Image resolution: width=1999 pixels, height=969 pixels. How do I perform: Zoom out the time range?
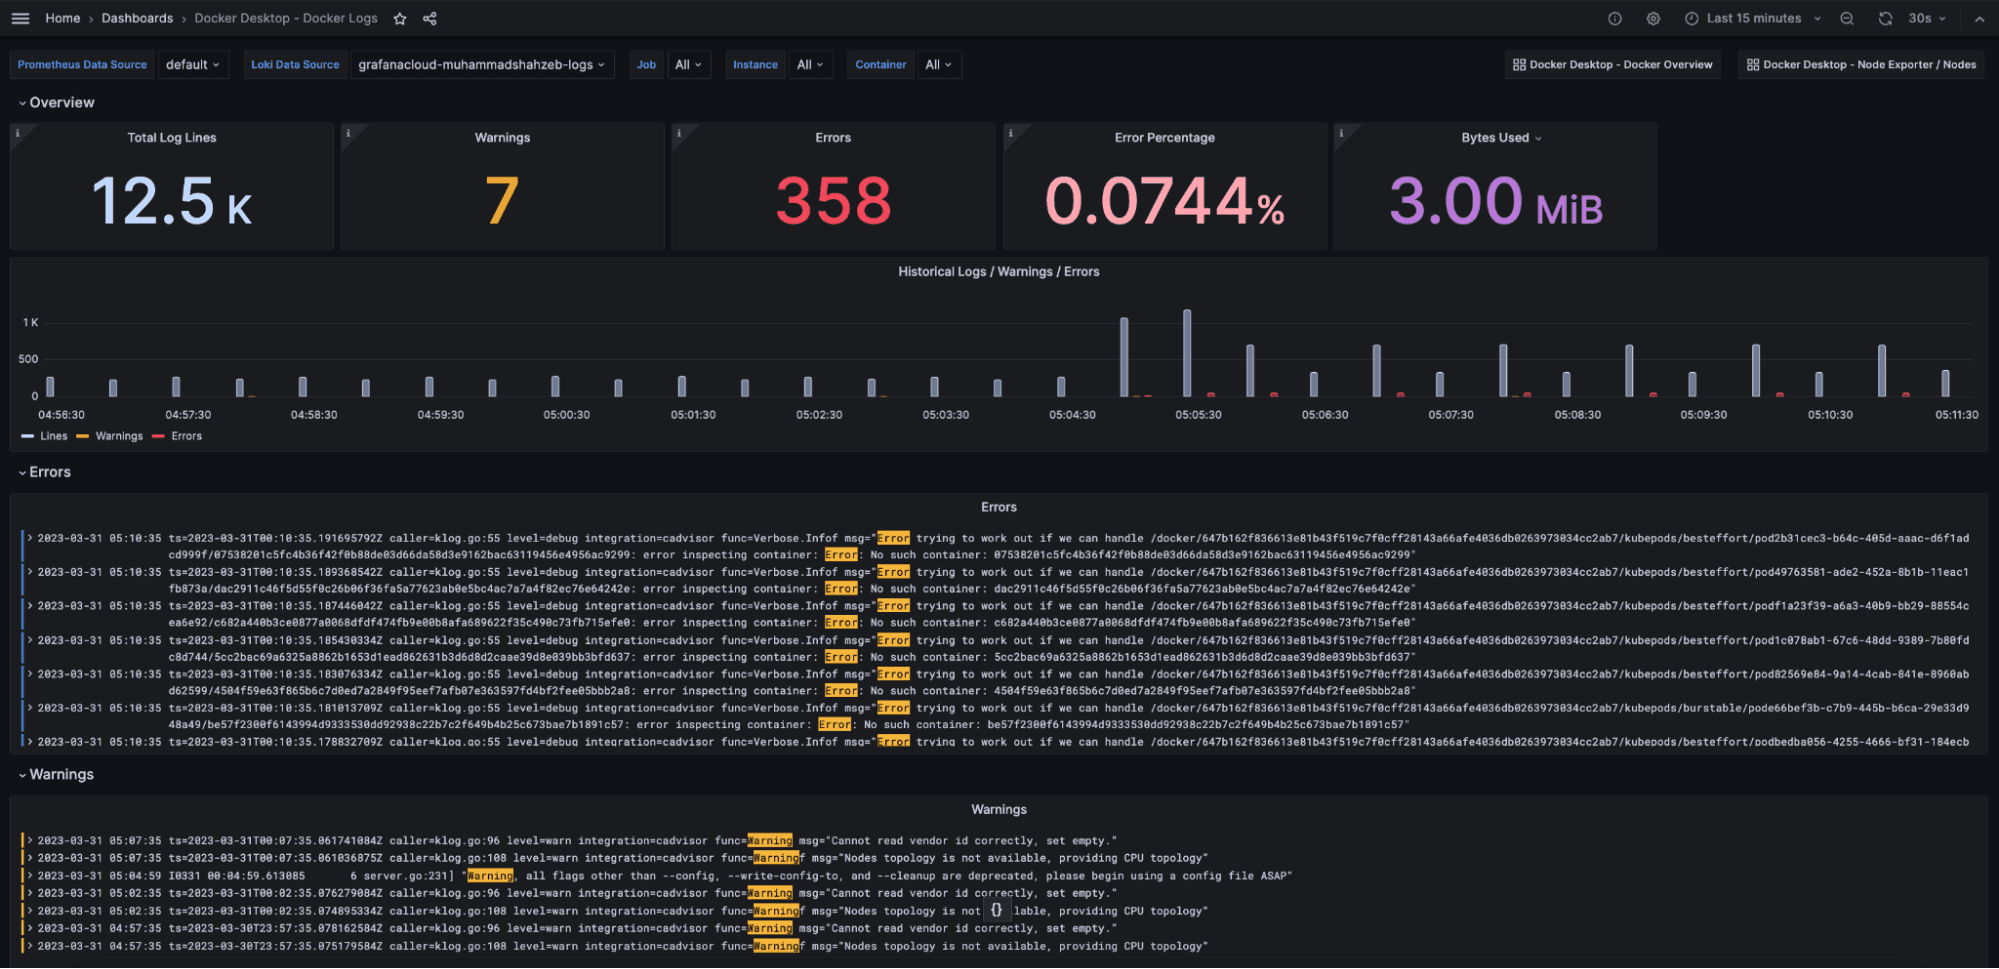coord(1846,18)
